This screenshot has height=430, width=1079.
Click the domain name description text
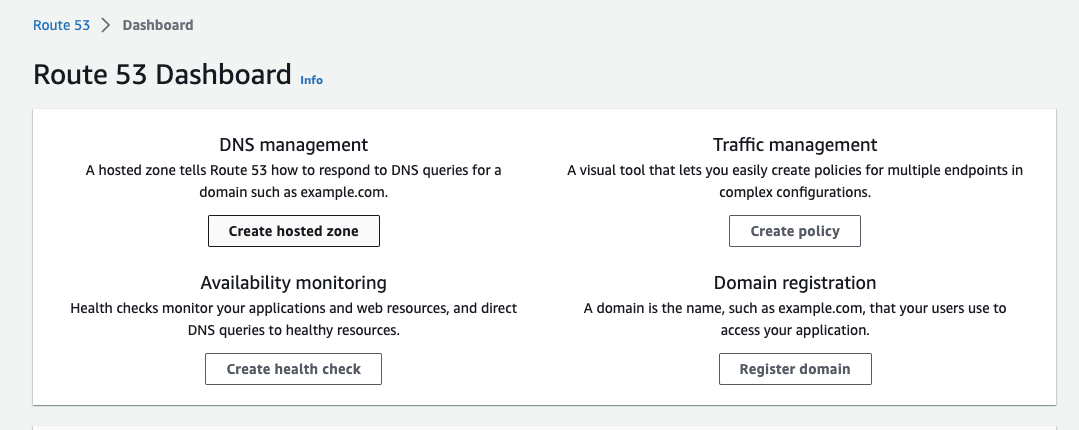(x=795, y=319)
